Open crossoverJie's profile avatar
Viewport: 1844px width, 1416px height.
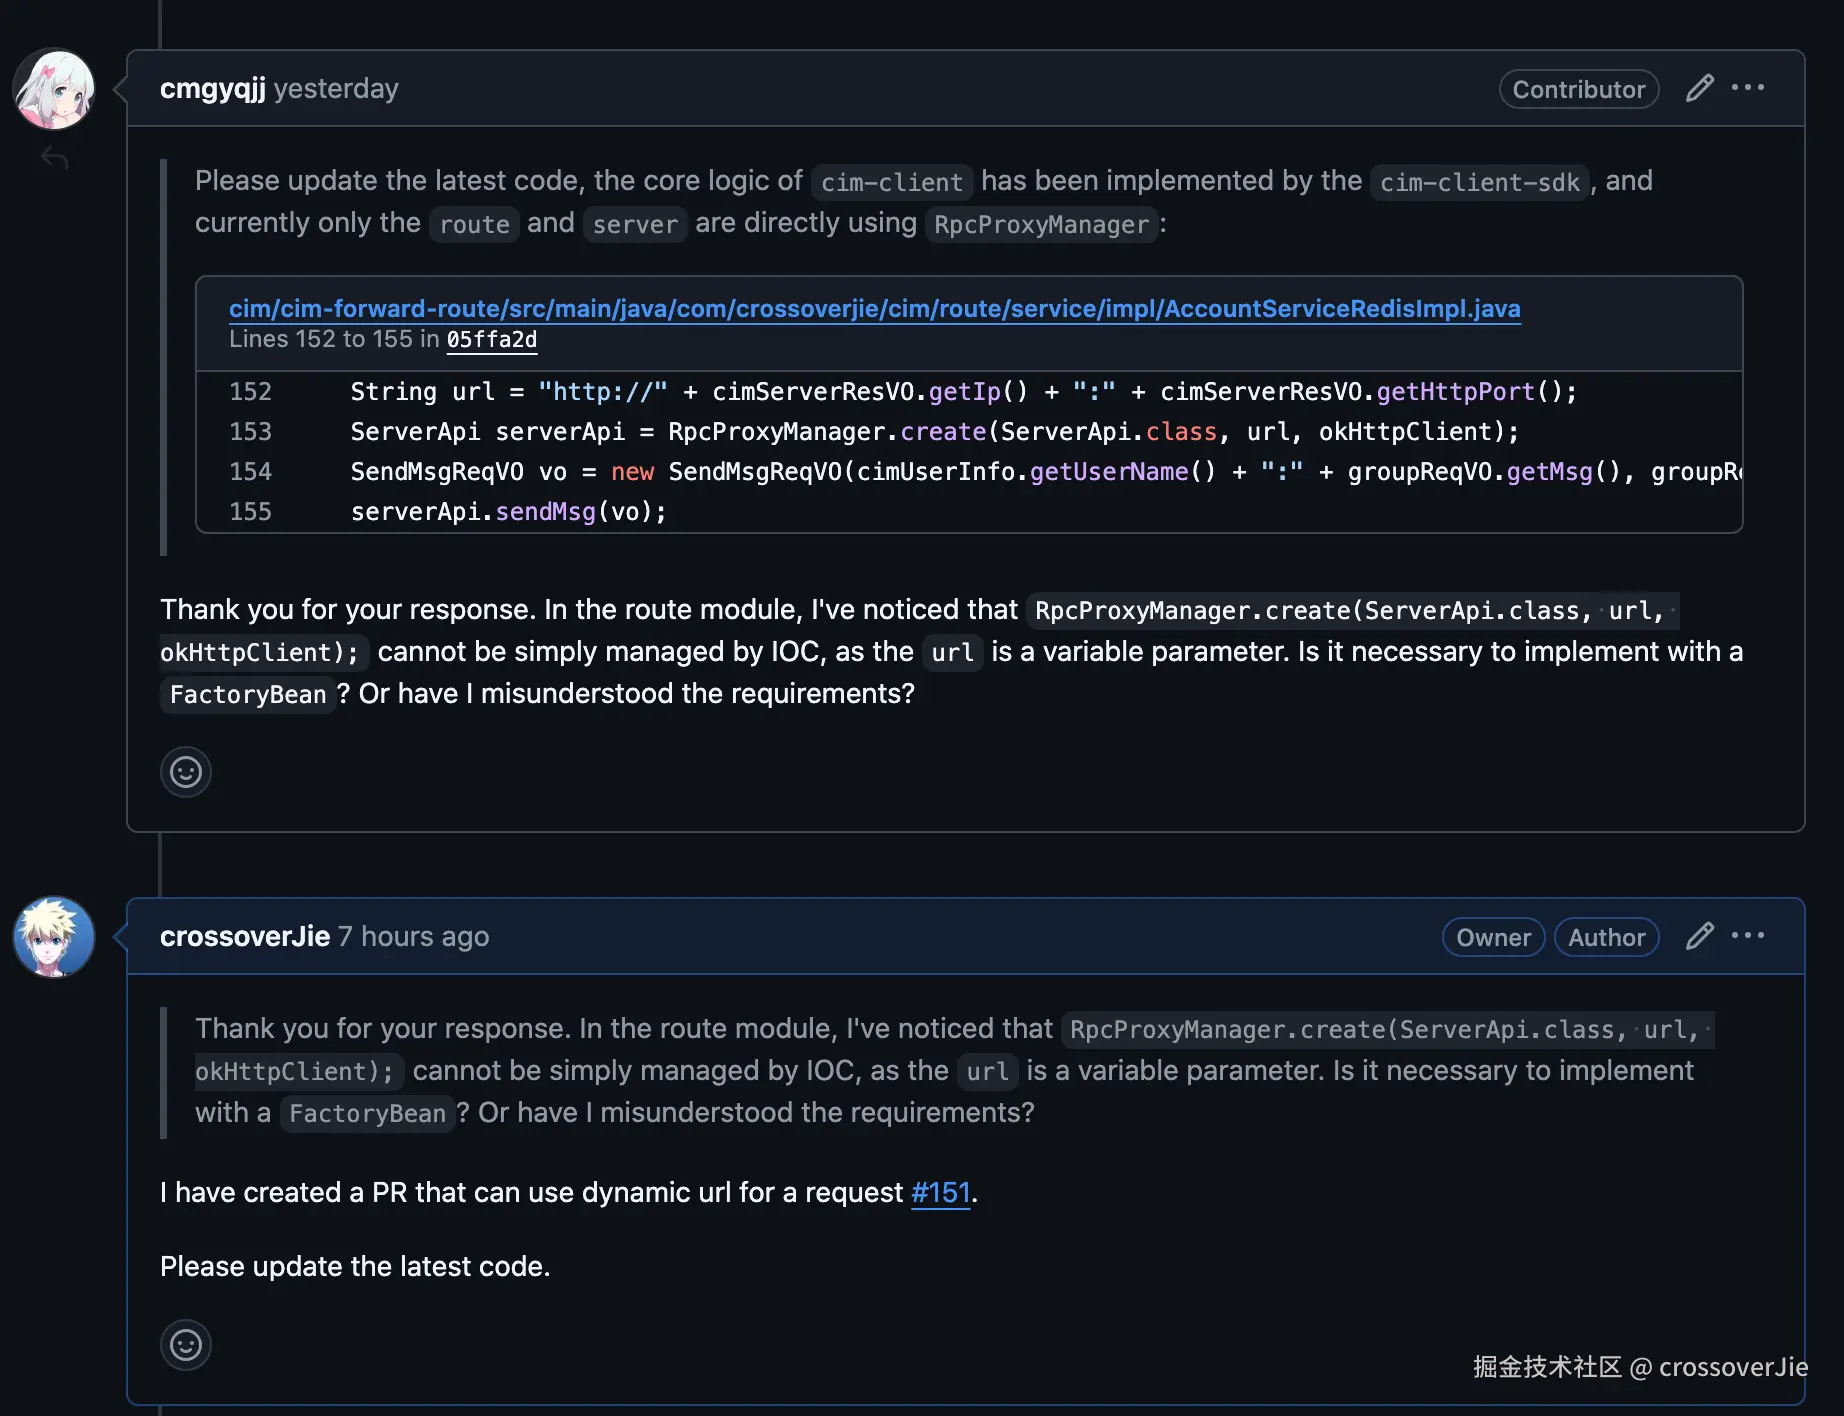tap(54, 937)
